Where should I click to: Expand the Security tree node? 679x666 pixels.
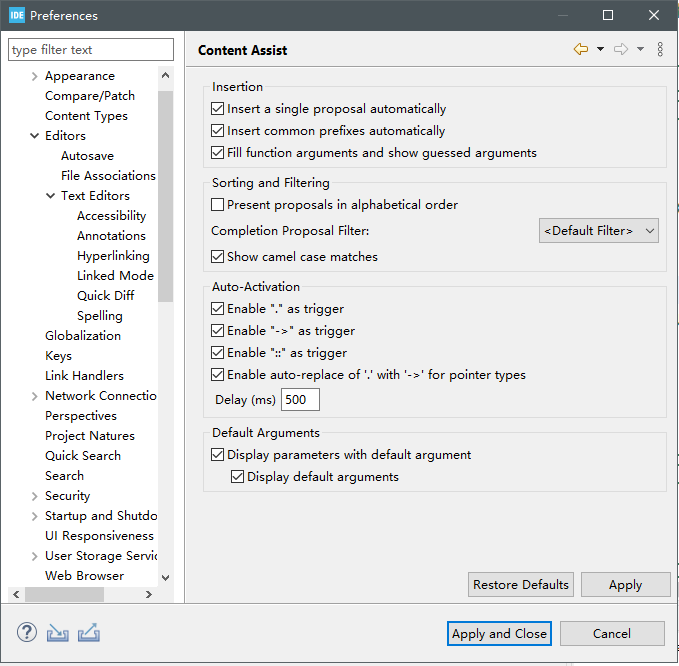(35, 496)
